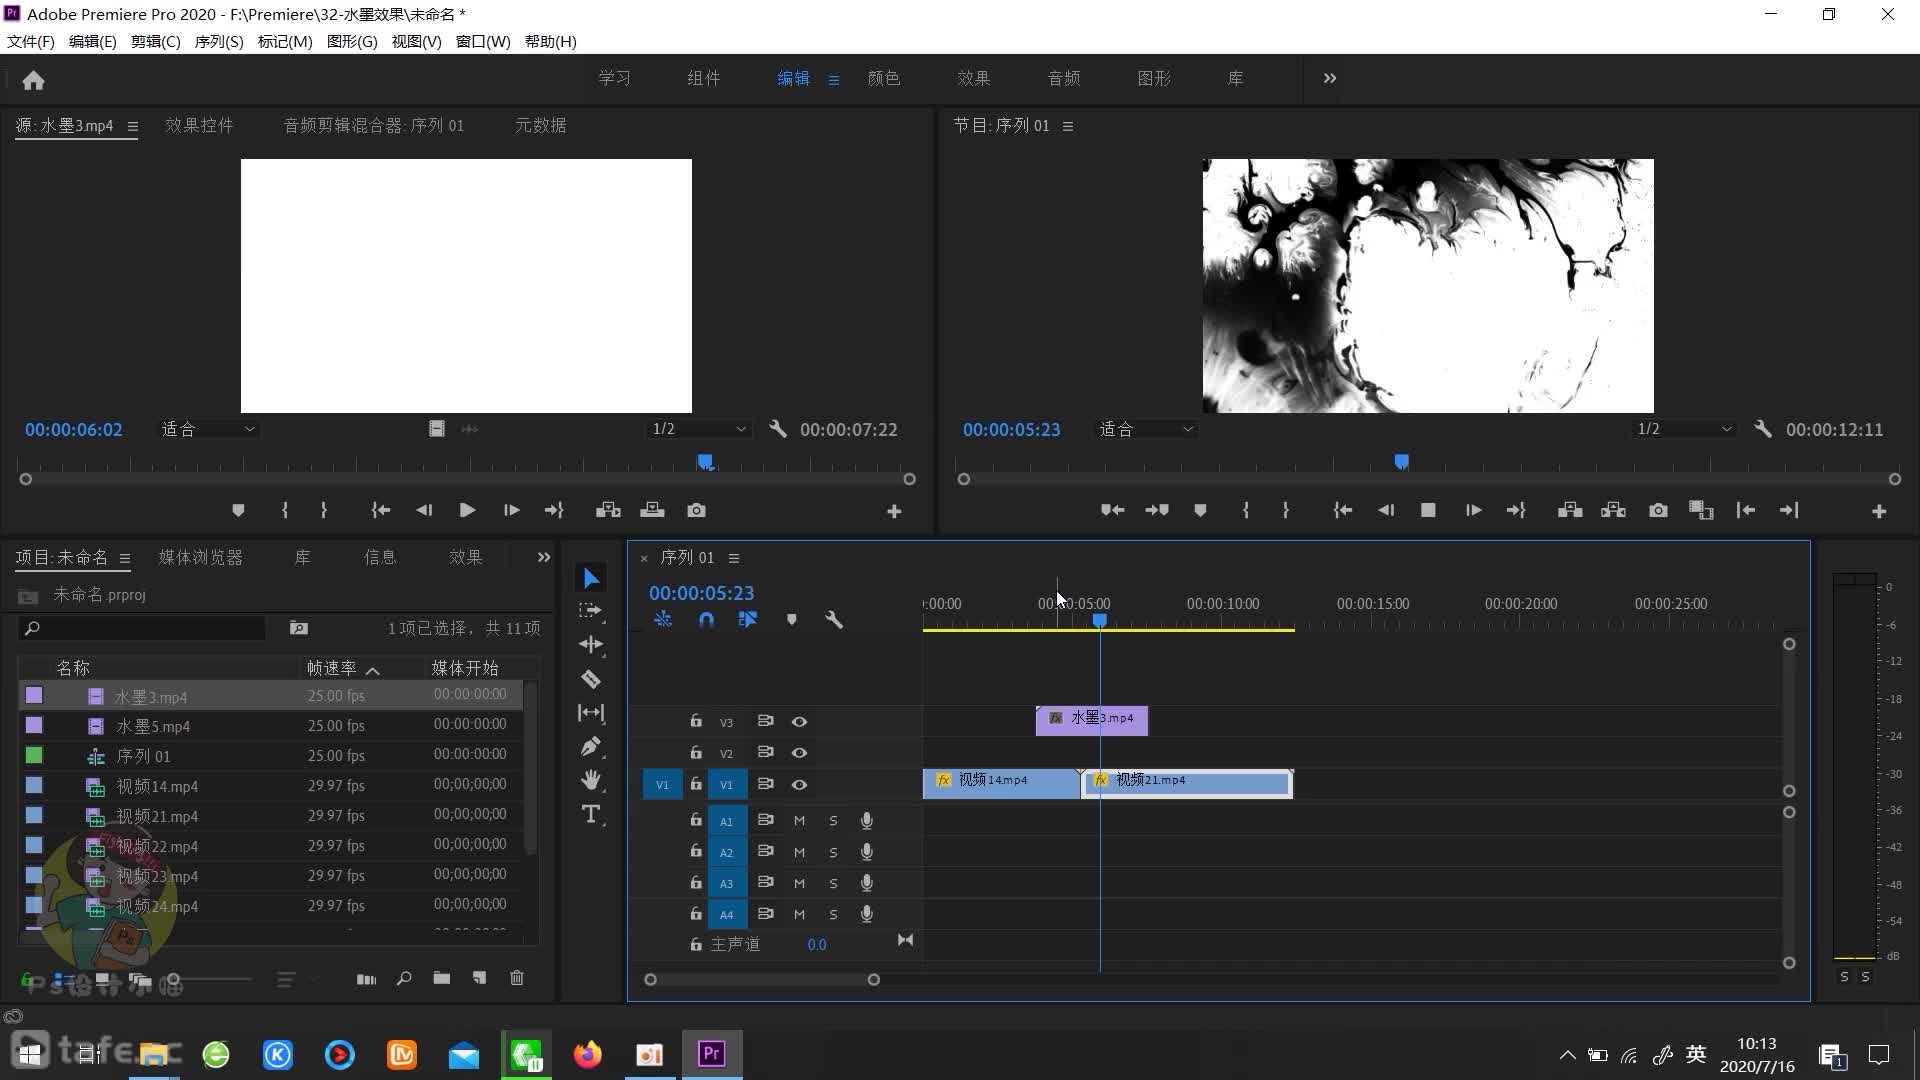This screenshot has height=1080, width=1920.
Task: Select the Hand tool
Action: (591, 780)
